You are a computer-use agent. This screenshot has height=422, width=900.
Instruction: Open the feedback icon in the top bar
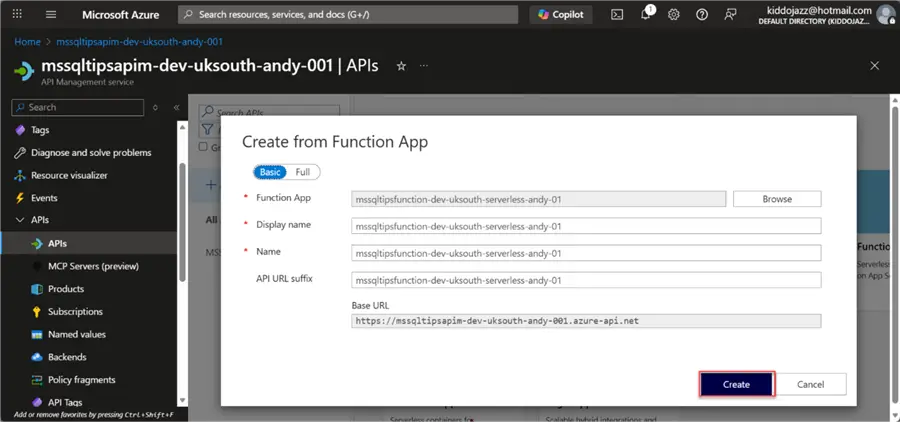730,15
